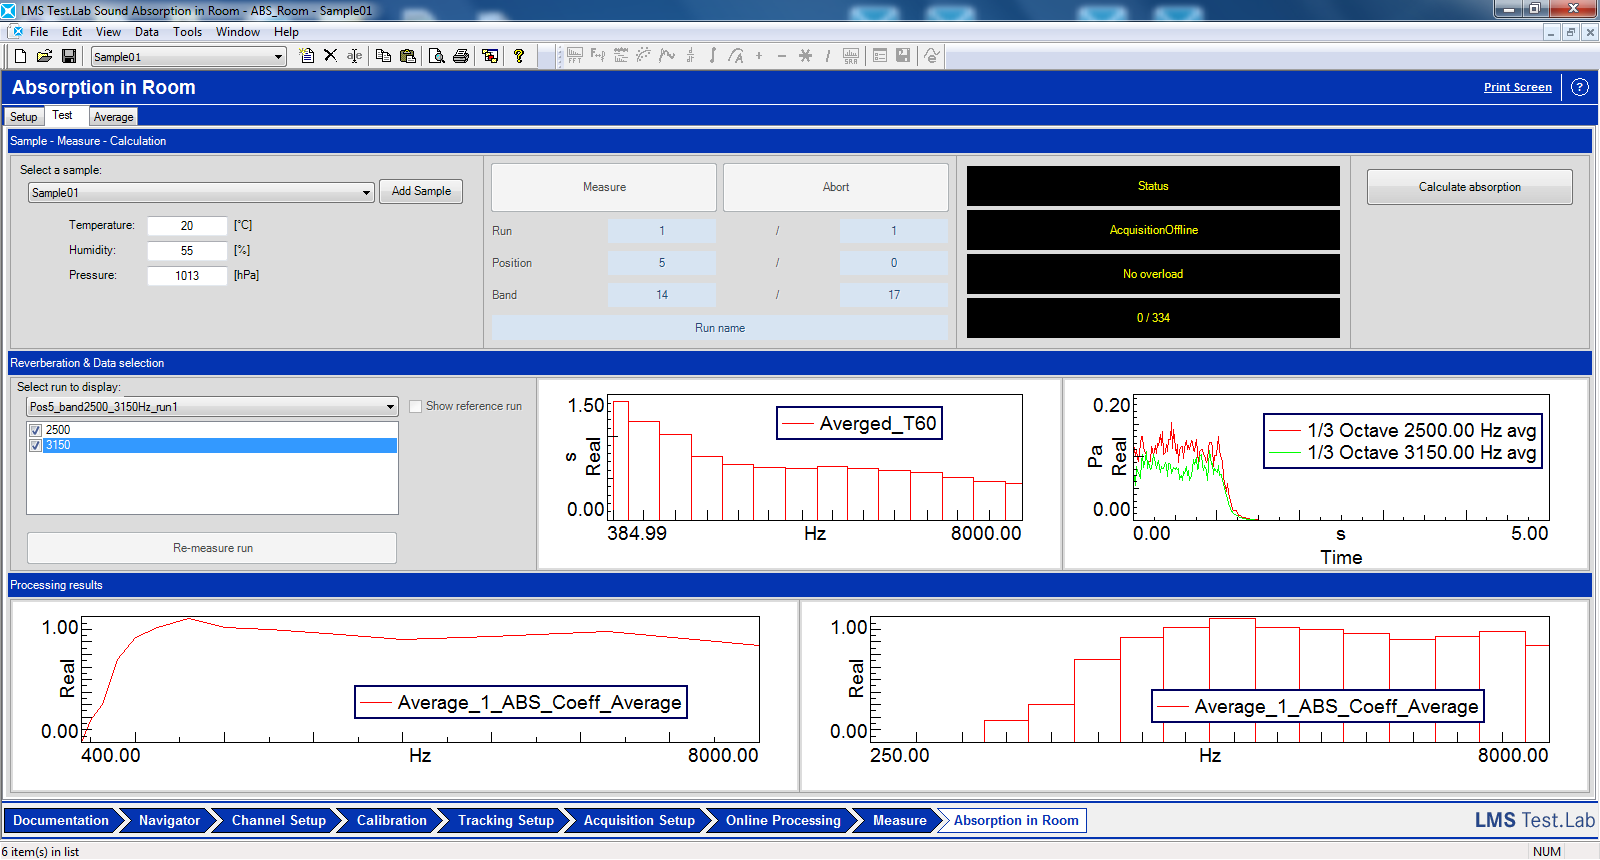Viewport: 1600px width, 860px height.
Task: Click the Re-measure run button
Action: [212, 548]
